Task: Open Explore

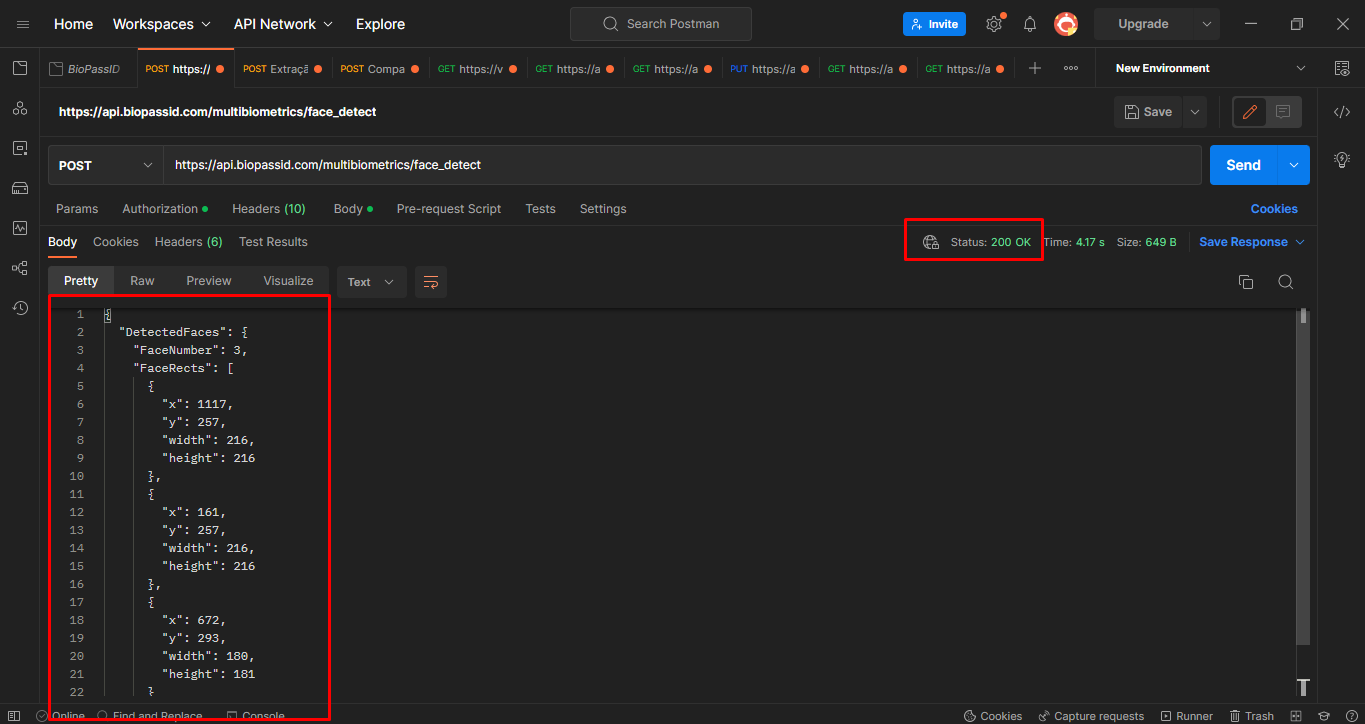Action: (x=380, y=24)
